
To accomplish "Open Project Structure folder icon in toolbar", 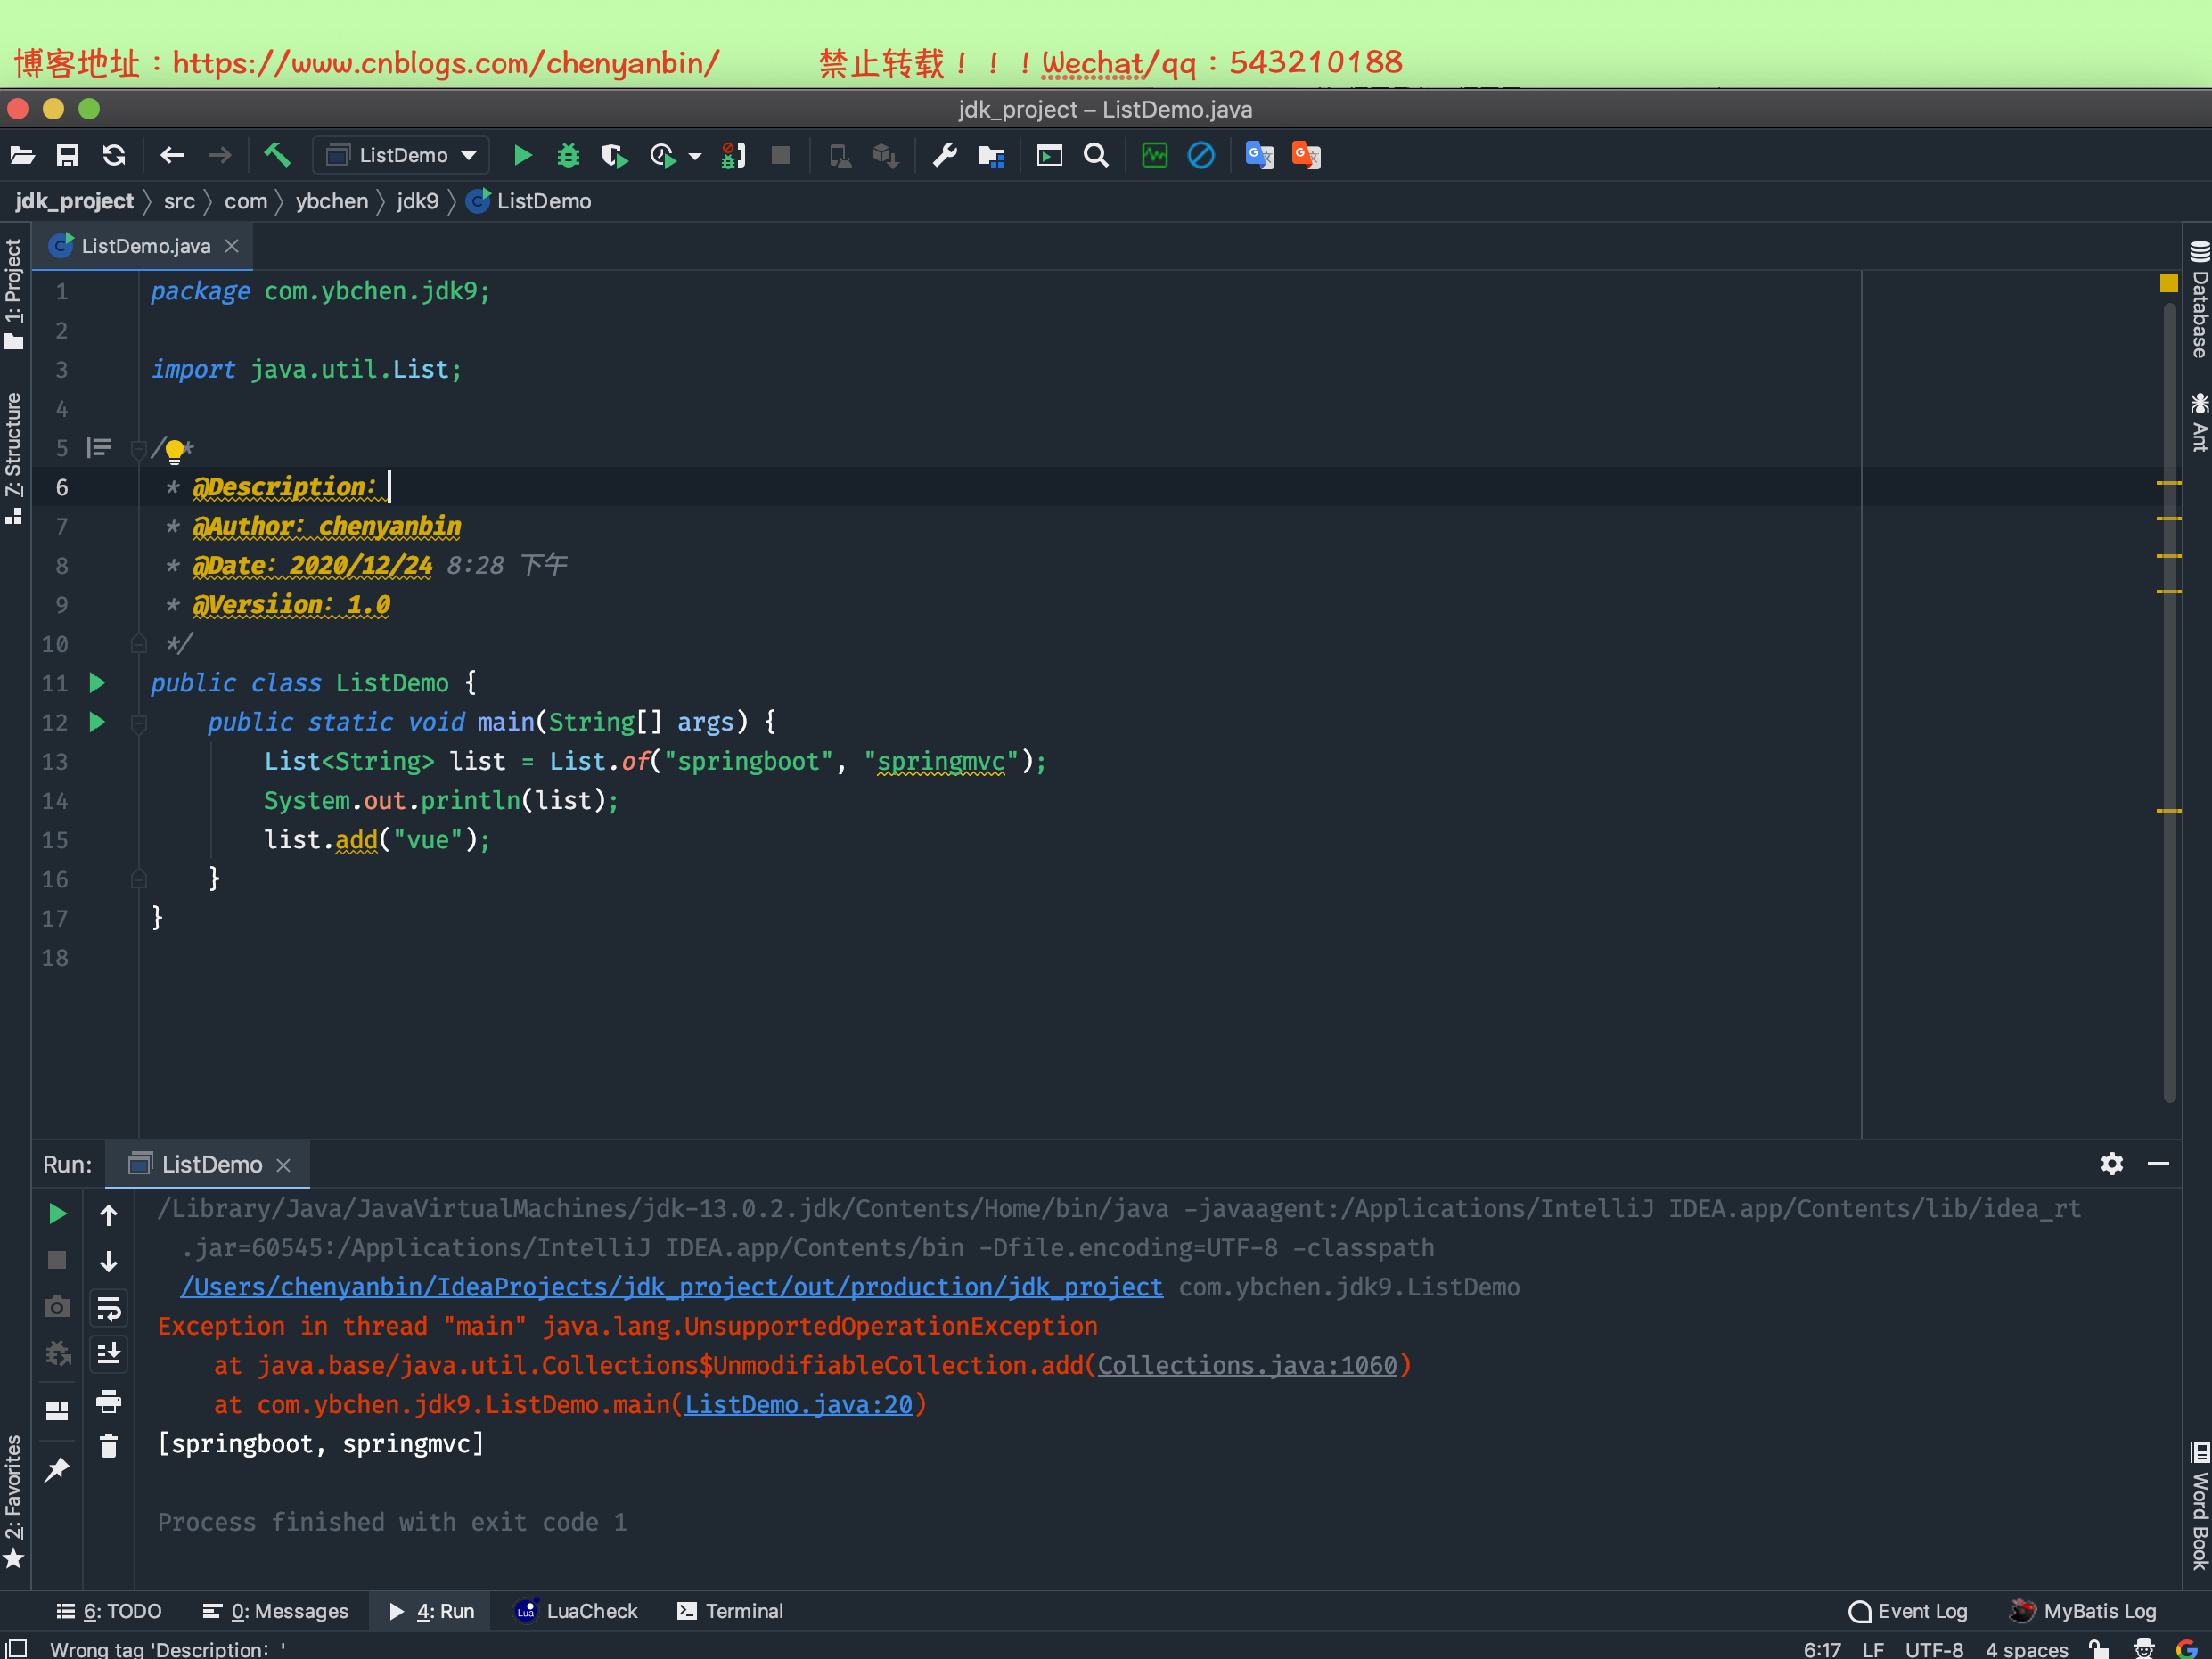I will click(x=990, y=155).
